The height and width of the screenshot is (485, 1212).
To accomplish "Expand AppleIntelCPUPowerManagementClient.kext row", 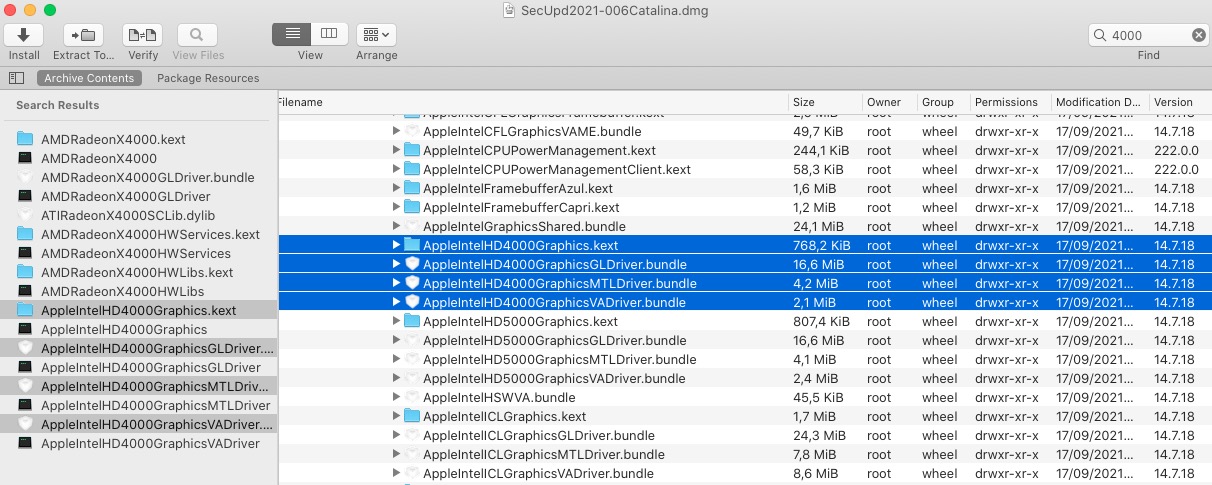I will point(396,169).
